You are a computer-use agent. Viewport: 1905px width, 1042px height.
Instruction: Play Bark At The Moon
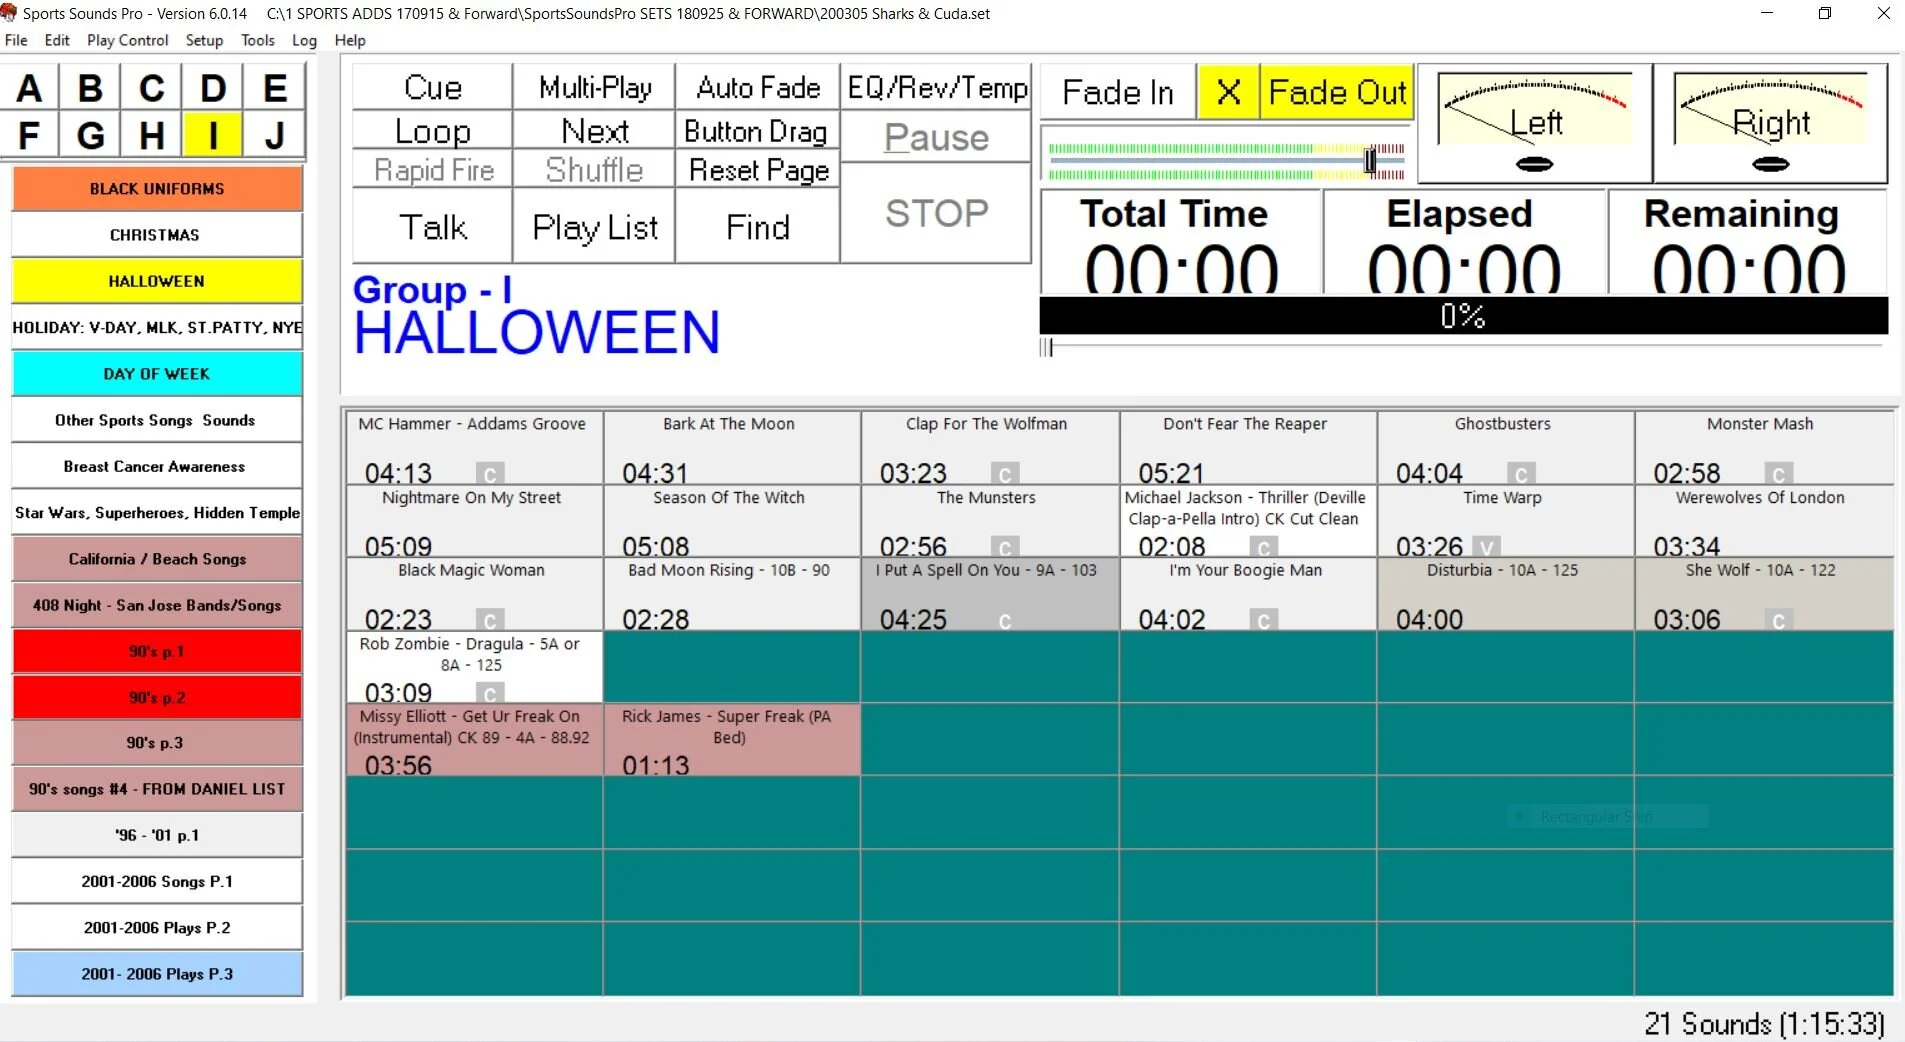pos(731,447)
